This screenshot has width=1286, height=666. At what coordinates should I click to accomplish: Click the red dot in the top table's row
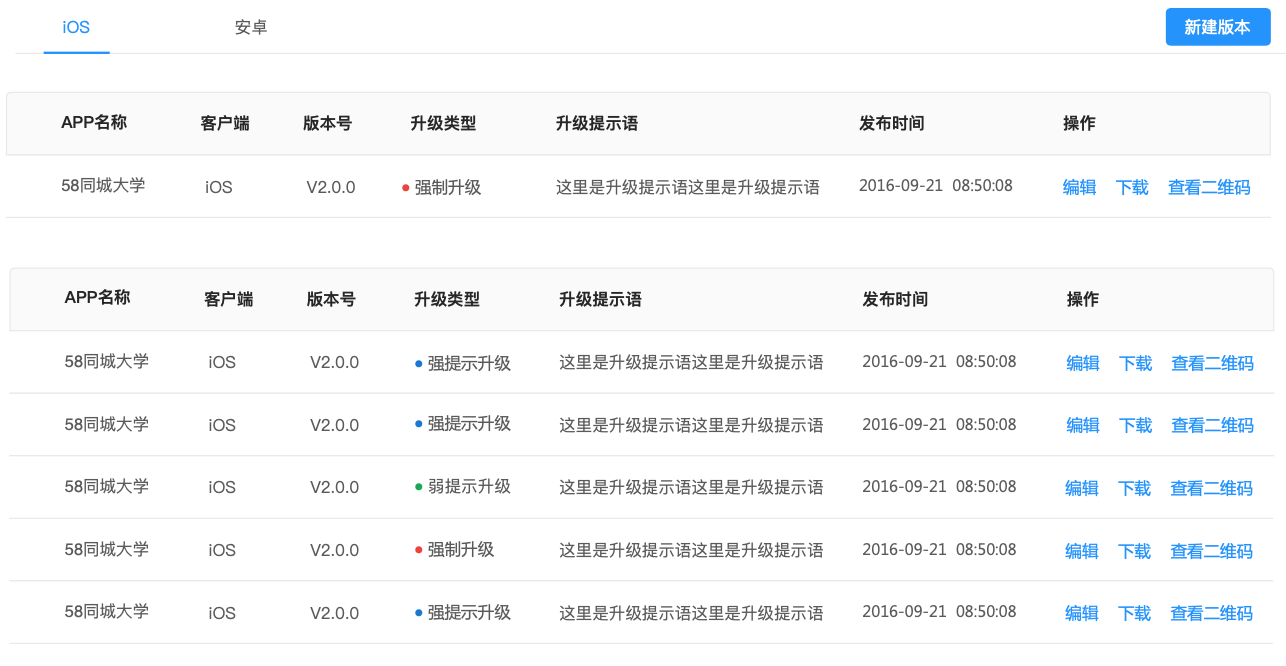(405, 187)
